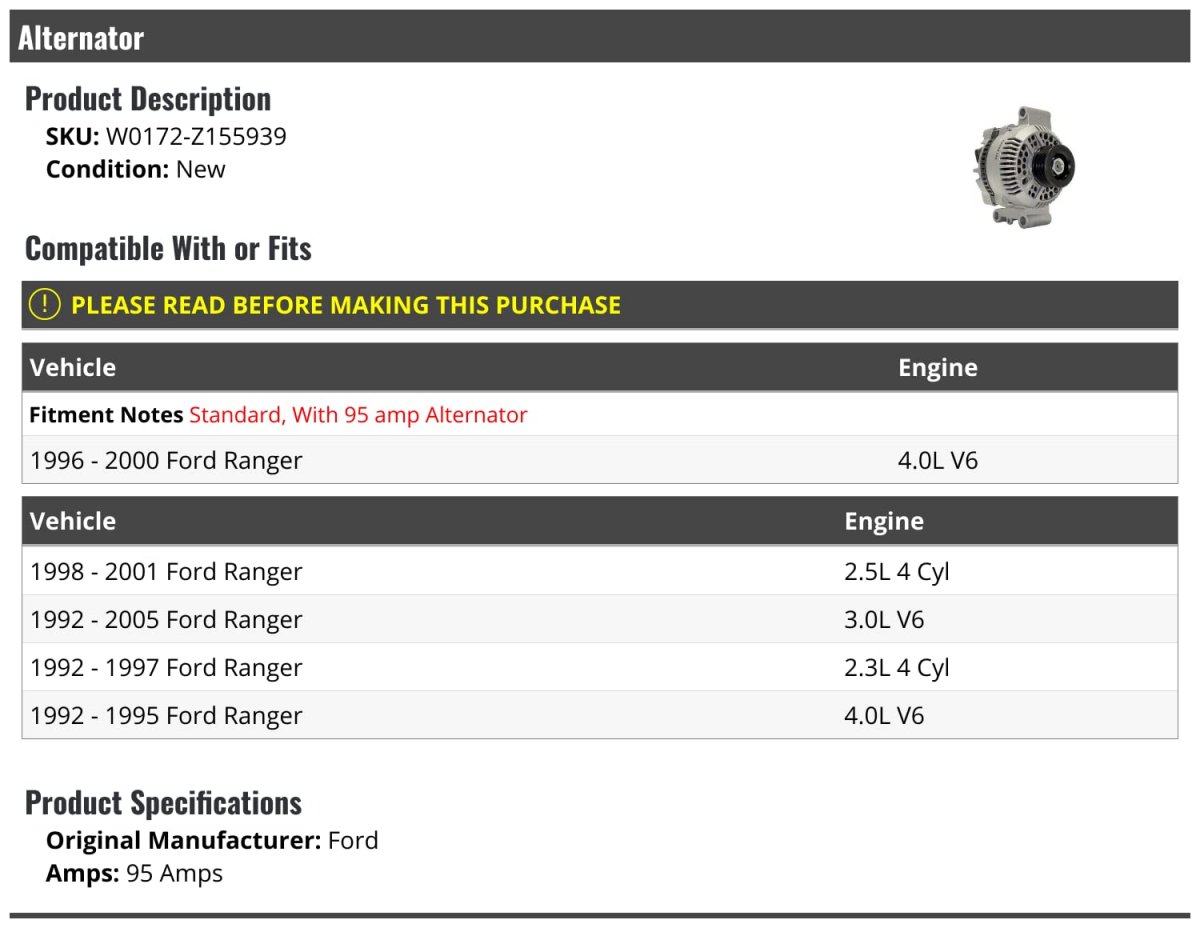Click the PLEASE READ BEFORE MAKING THIS PURCHASE banner
This screenshot has height=928, width=1200.
(x=346, y=305)
